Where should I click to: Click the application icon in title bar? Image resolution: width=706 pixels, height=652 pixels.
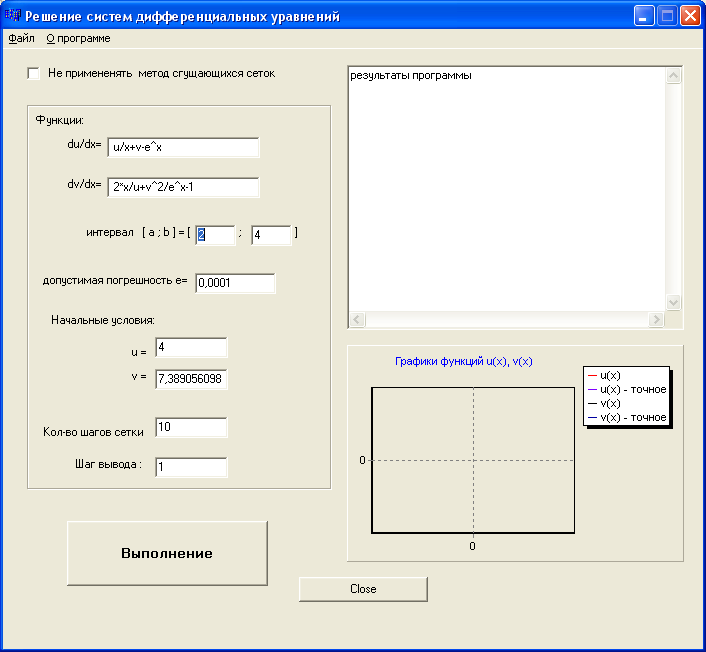(x=13, y=15)
